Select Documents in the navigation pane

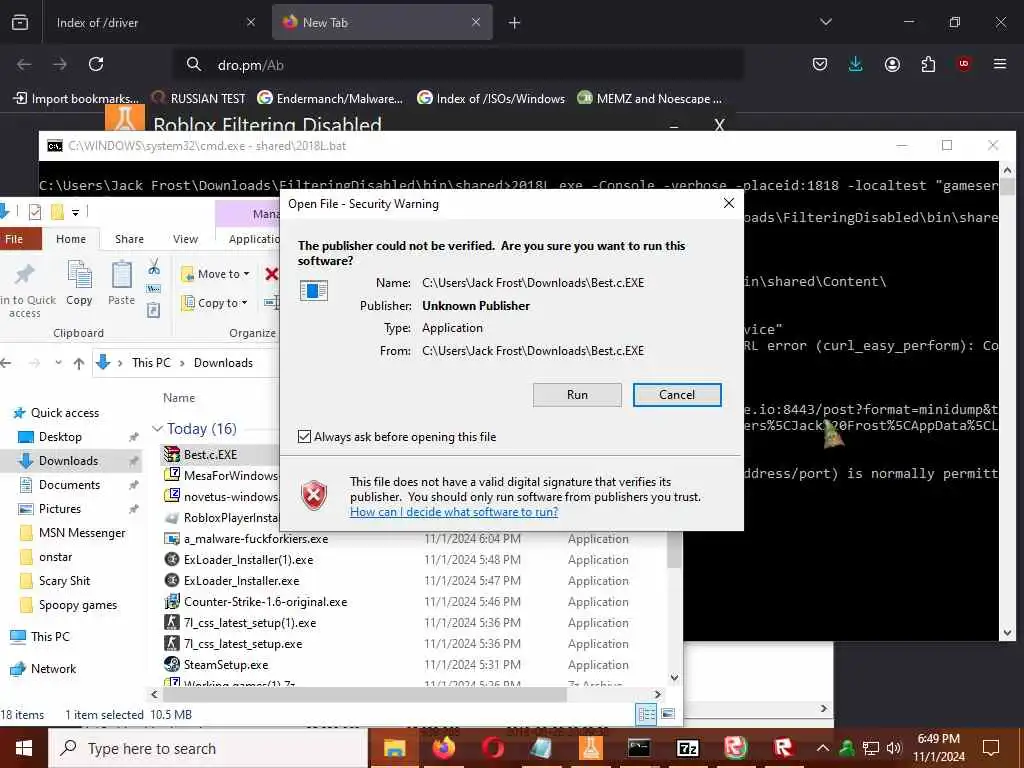click(69, 485)
